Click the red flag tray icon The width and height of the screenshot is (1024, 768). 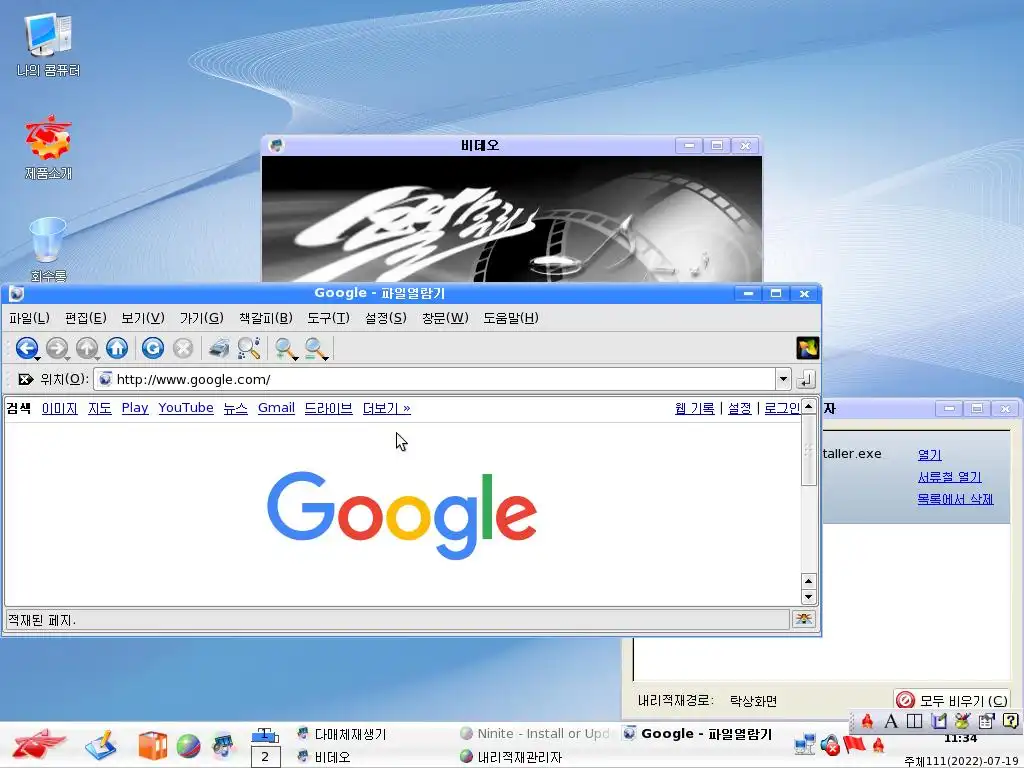click(x=854, y=744)
